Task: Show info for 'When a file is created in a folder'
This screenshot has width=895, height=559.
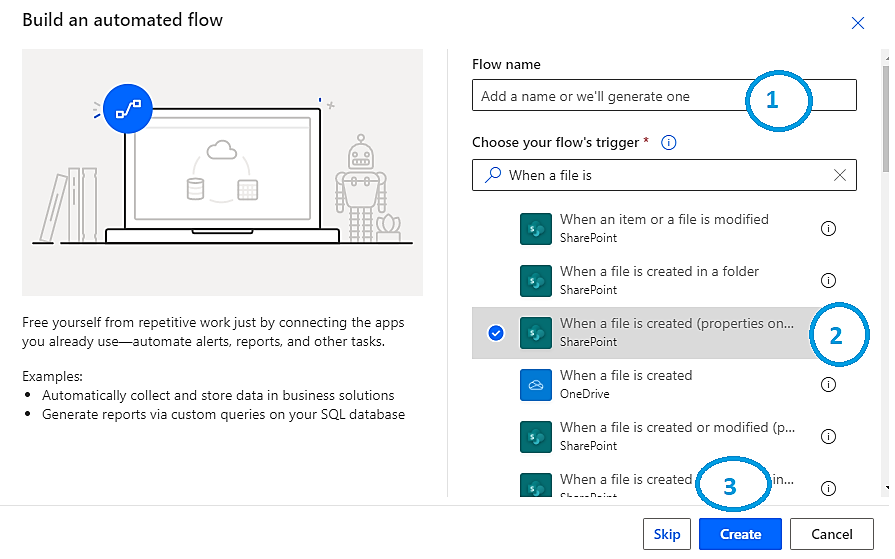Action: click(828, 280)
